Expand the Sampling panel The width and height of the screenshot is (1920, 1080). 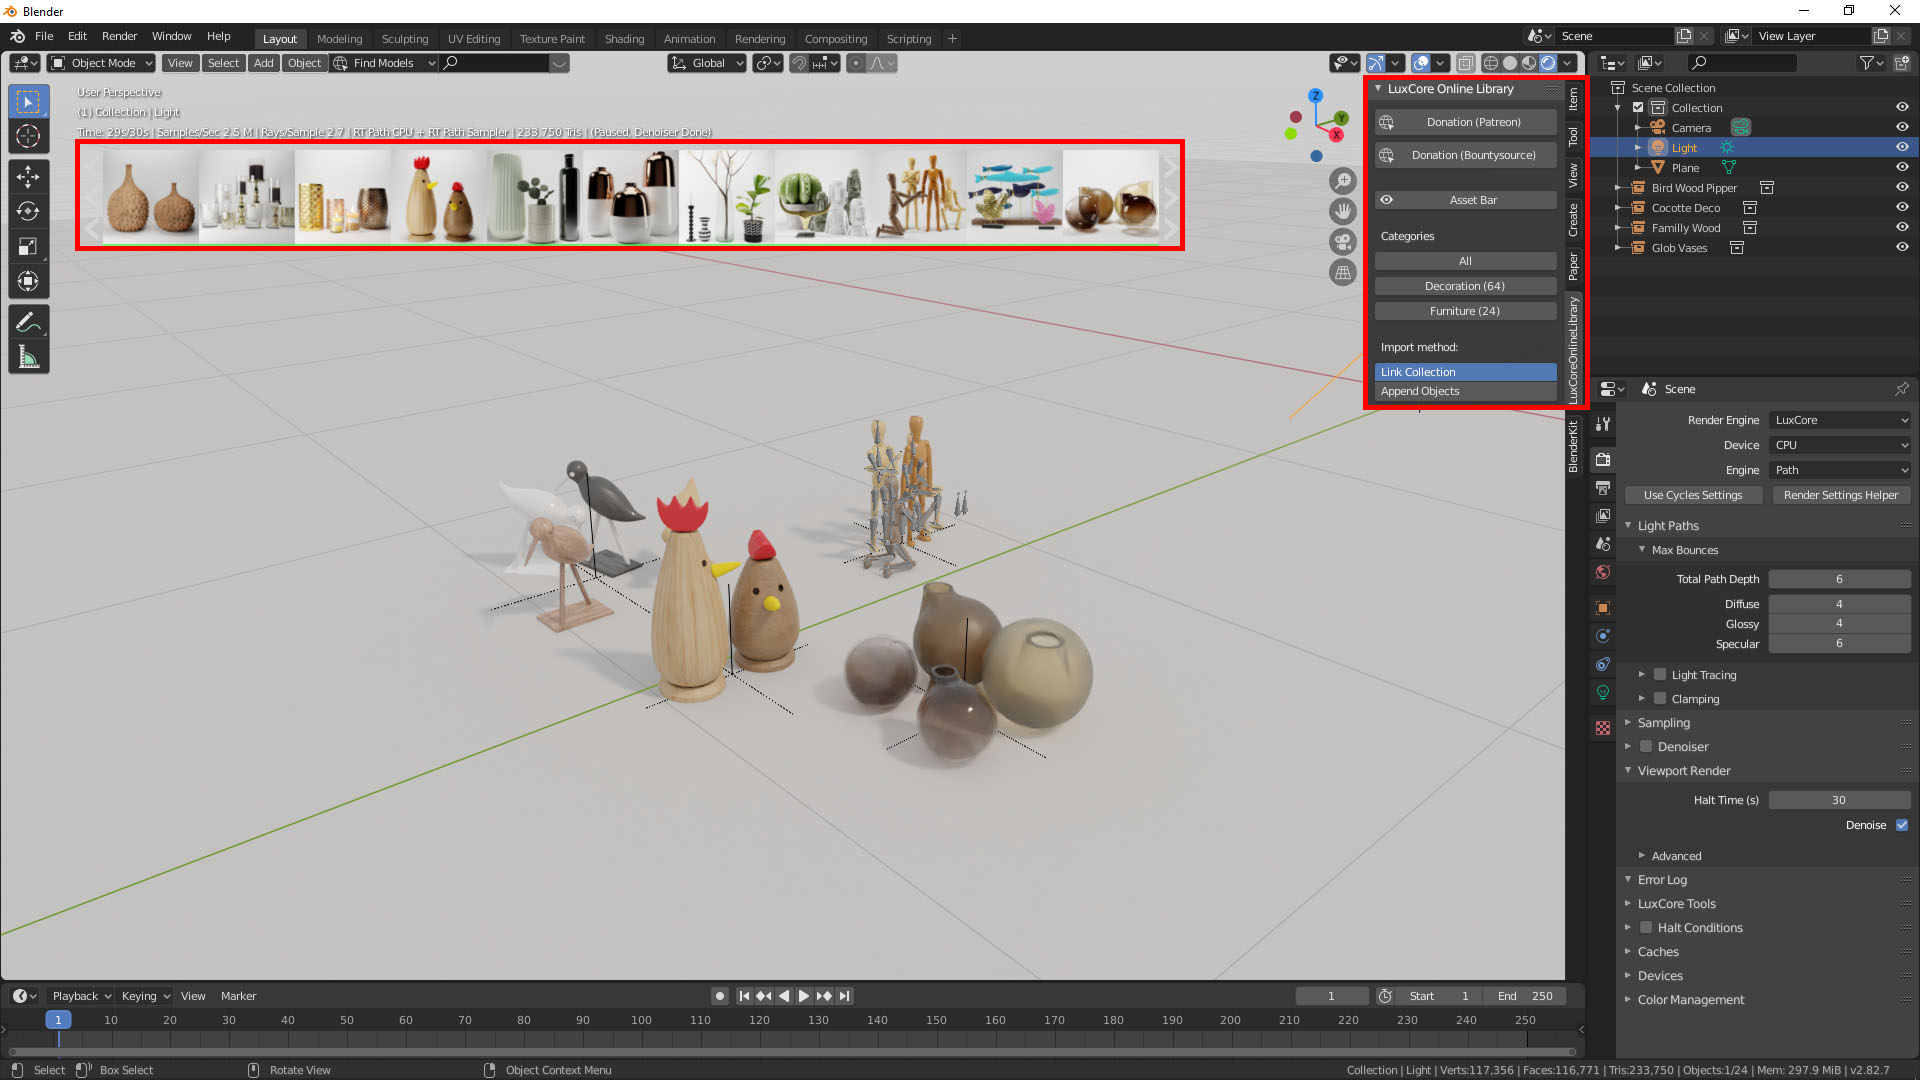pyautogui.click(x=1664, y=723)
